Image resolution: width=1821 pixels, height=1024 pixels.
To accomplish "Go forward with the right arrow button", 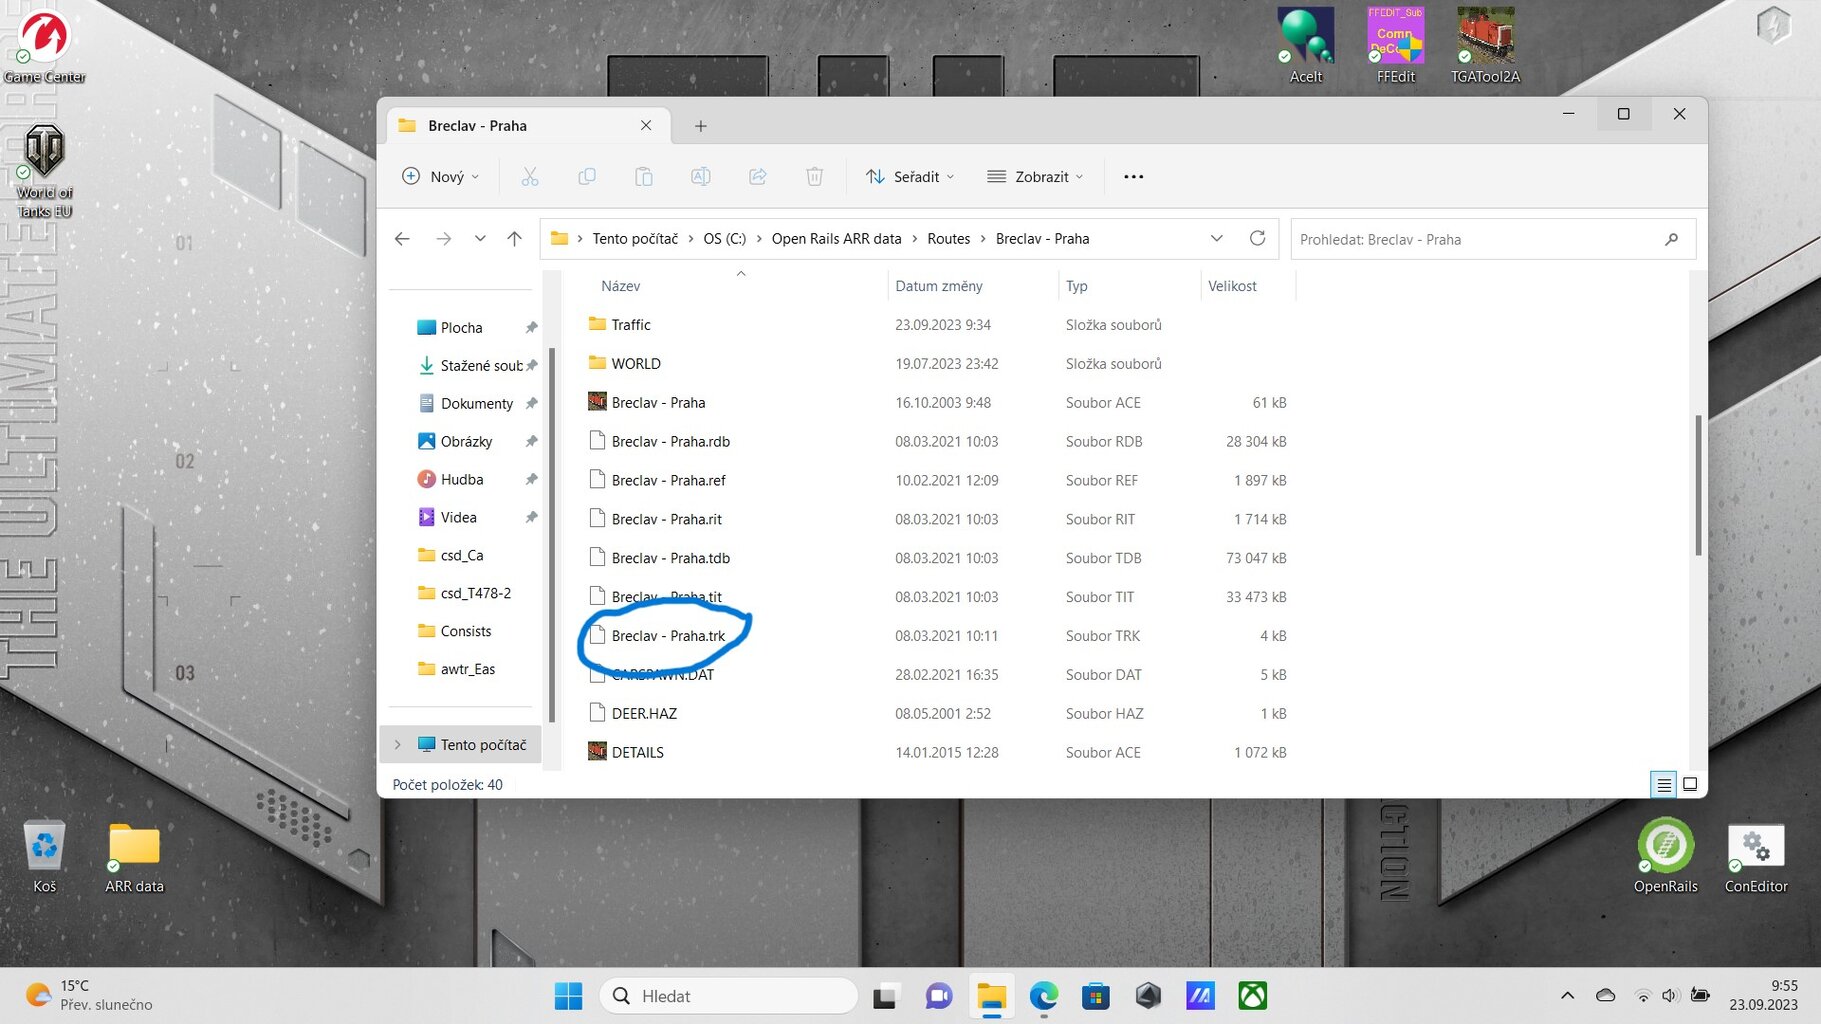I will point(444,239).
